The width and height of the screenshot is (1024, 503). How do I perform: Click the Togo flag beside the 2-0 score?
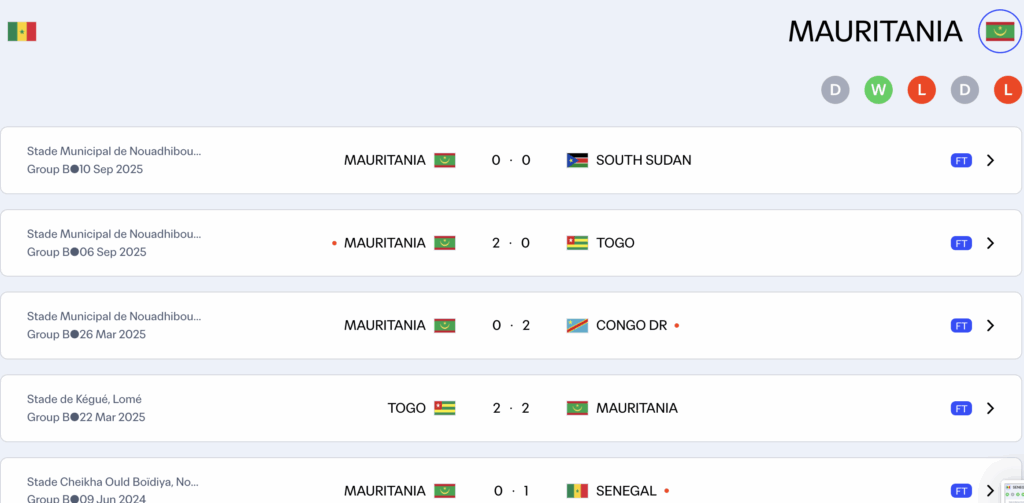click(x=577, y=243)
